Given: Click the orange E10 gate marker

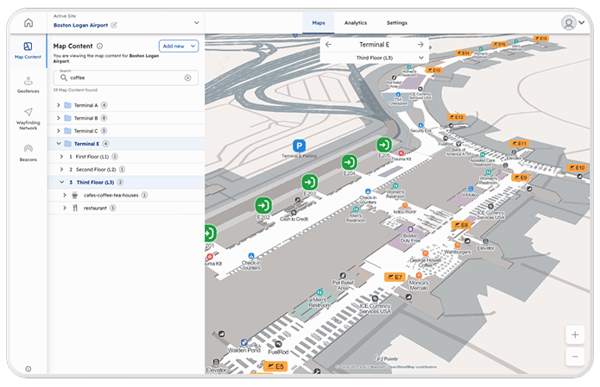Looking at the screenshot, I should [576, 168].
